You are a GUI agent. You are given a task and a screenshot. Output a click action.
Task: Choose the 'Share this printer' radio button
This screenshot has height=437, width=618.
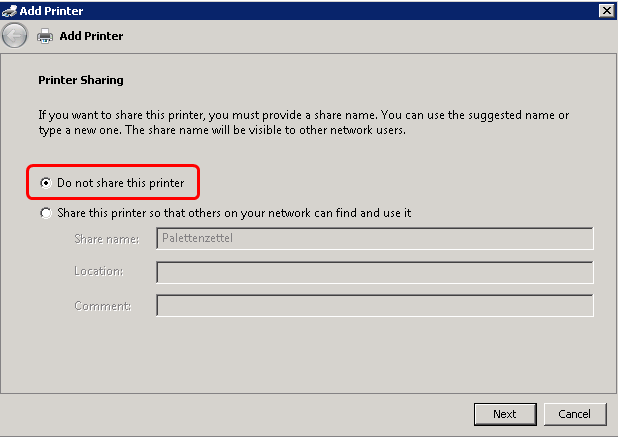click(46, 213)
